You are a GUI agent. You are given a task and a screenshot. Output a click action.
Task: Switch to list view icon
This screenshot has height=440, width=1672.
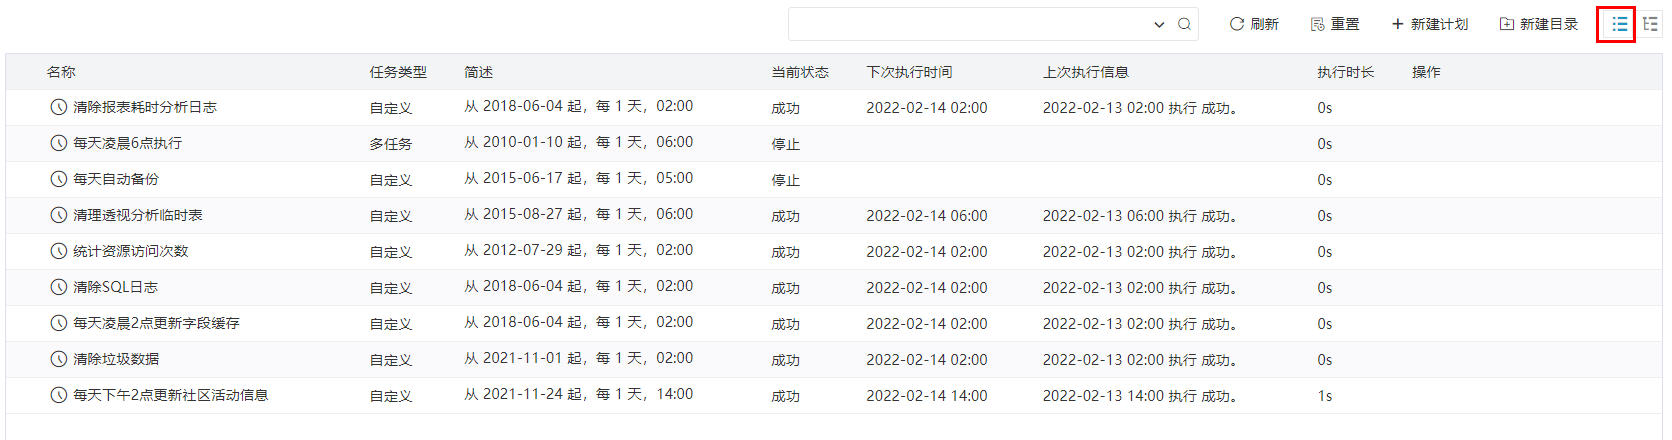(x=1619, y=24)
